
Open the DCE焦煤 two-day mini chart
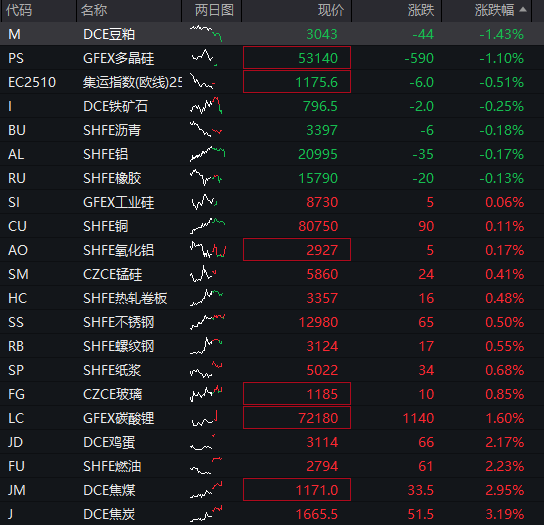pos(206,490)
